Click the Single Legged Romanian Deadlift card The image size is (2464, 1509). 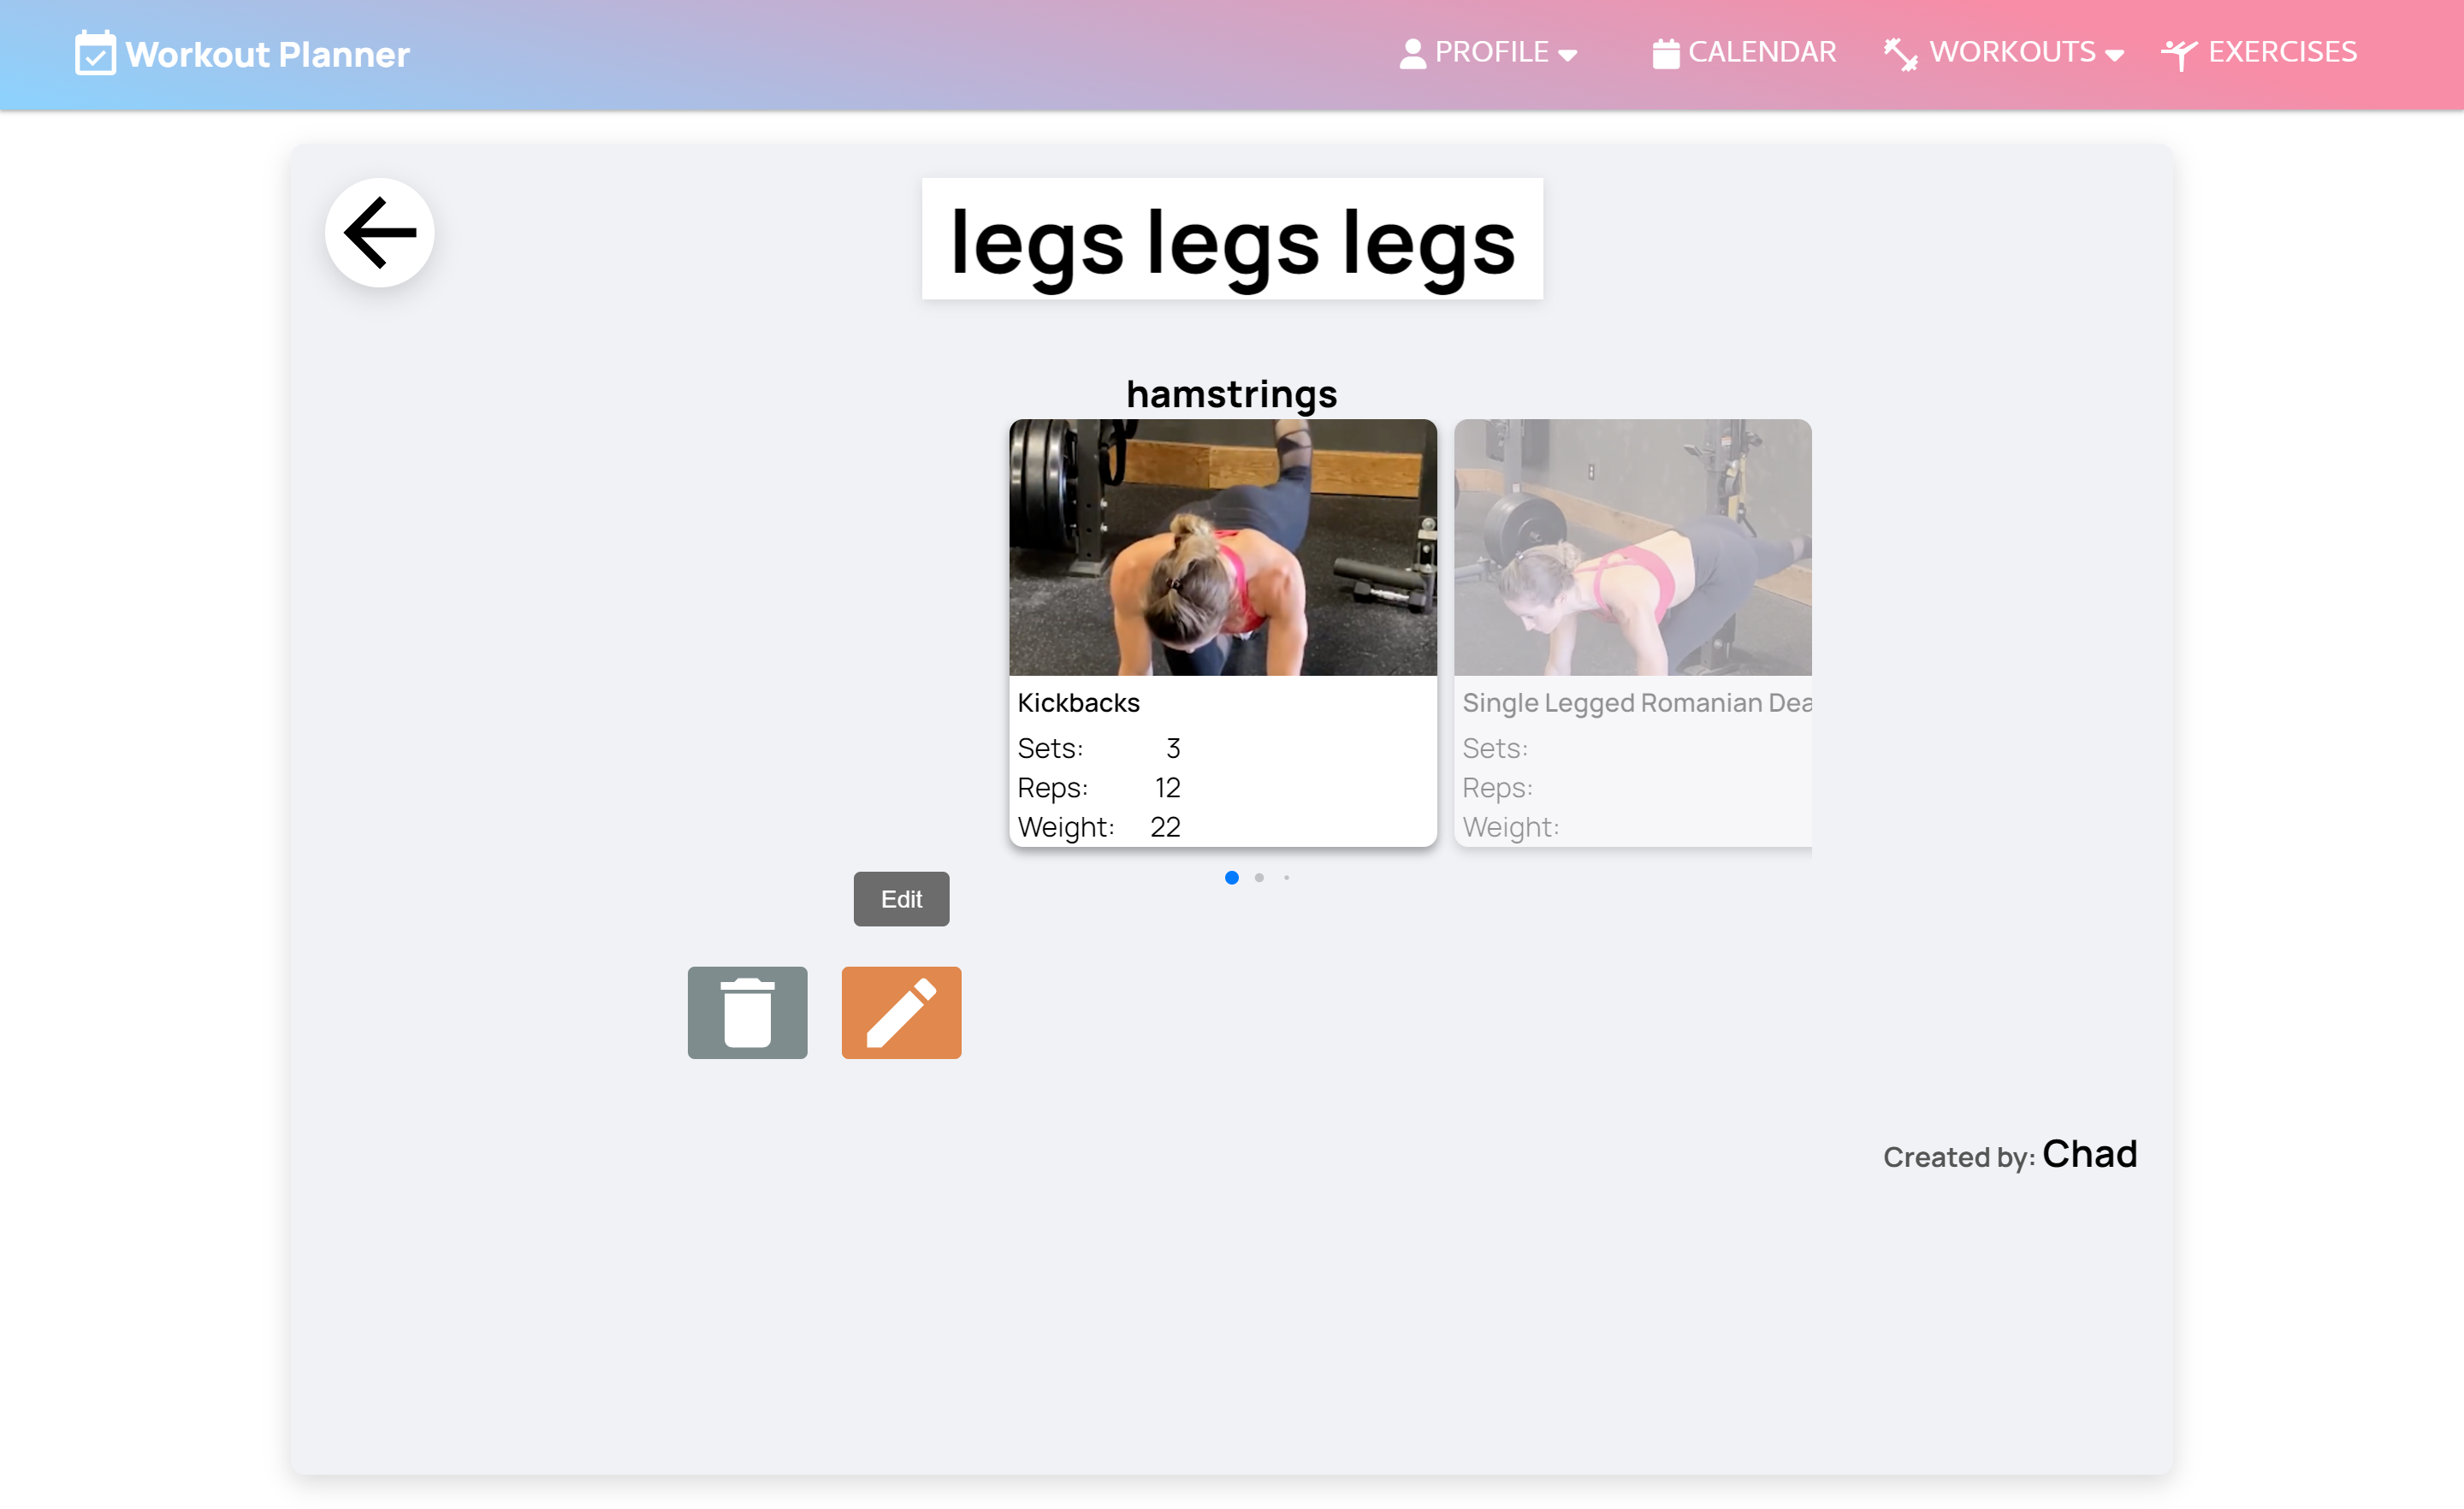[x=1632, y=632]
